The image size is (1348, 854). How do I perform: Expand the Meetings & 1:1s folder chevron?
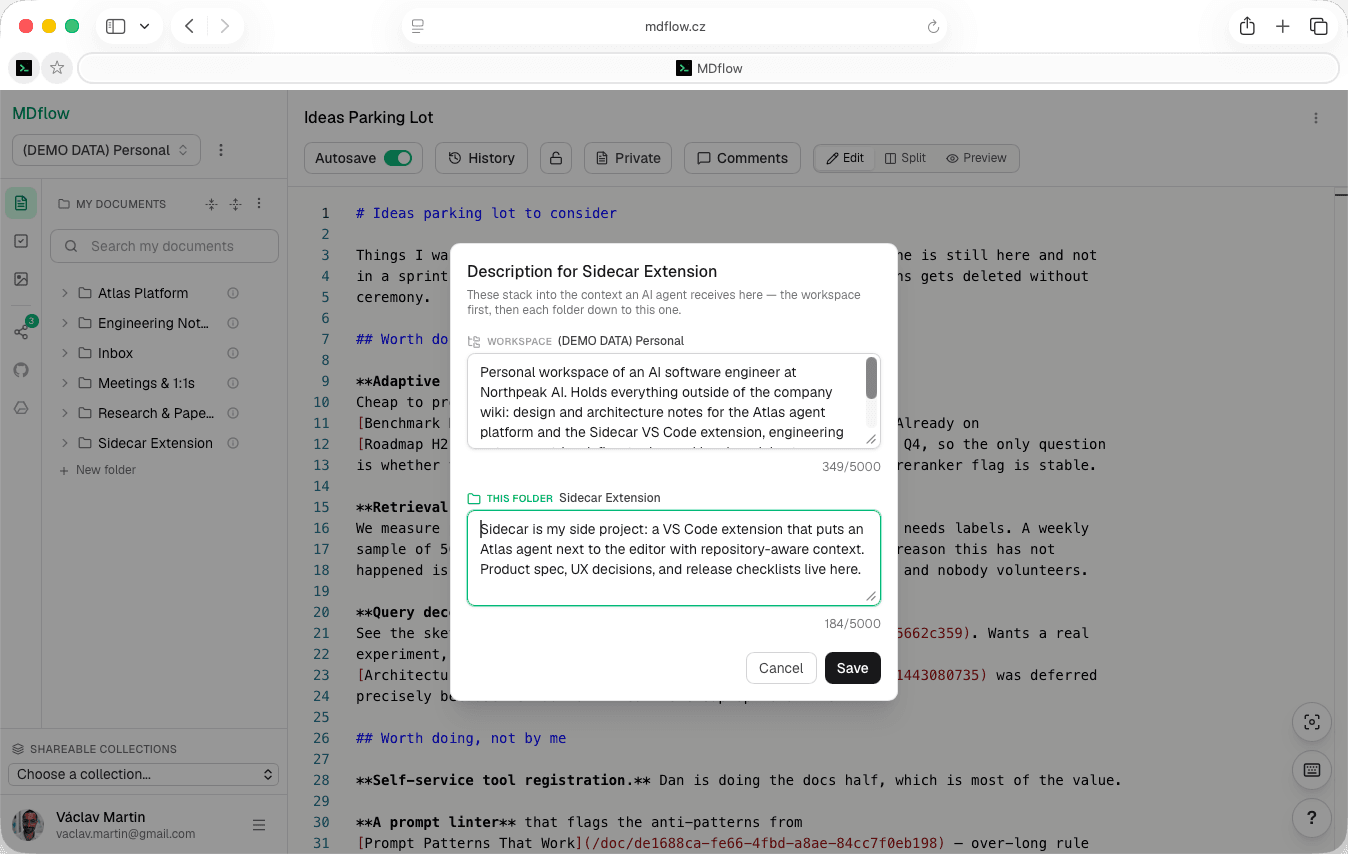[x=65, y=383]
